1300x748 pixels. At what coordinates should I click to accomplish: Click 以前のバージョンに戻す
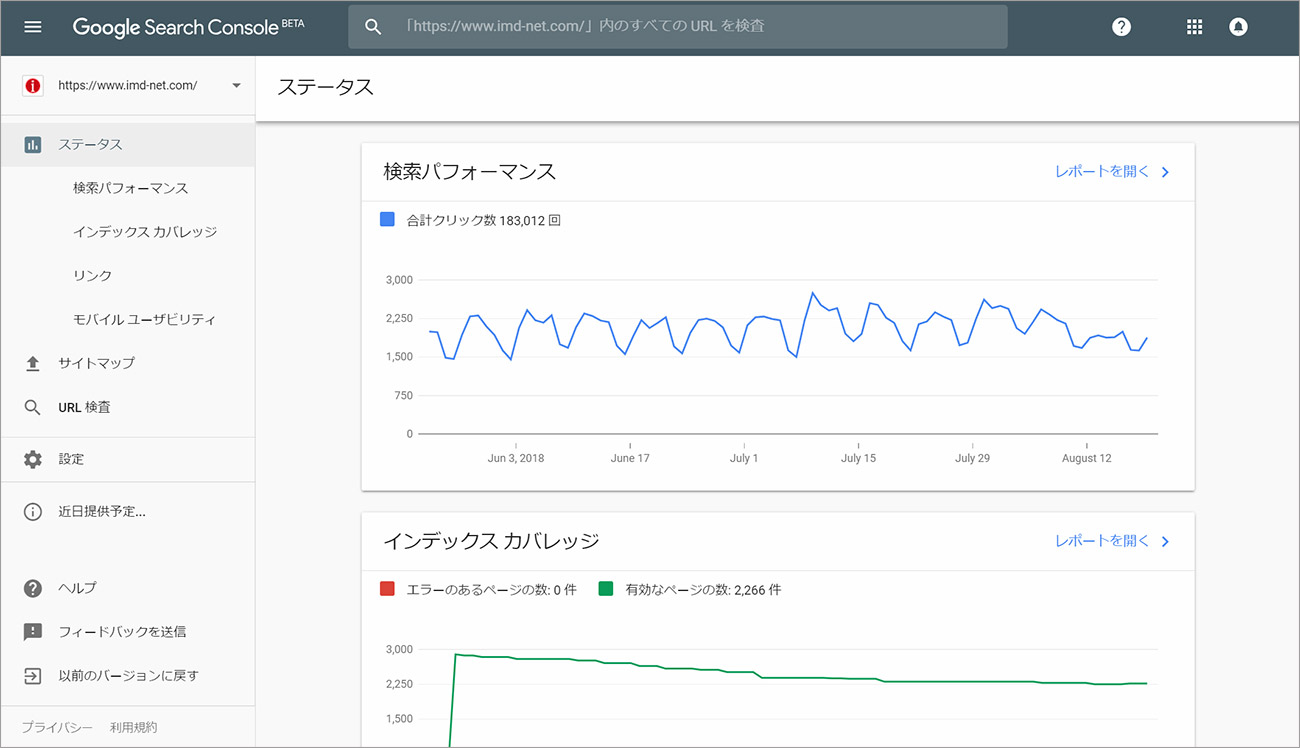tap(127, 676)
